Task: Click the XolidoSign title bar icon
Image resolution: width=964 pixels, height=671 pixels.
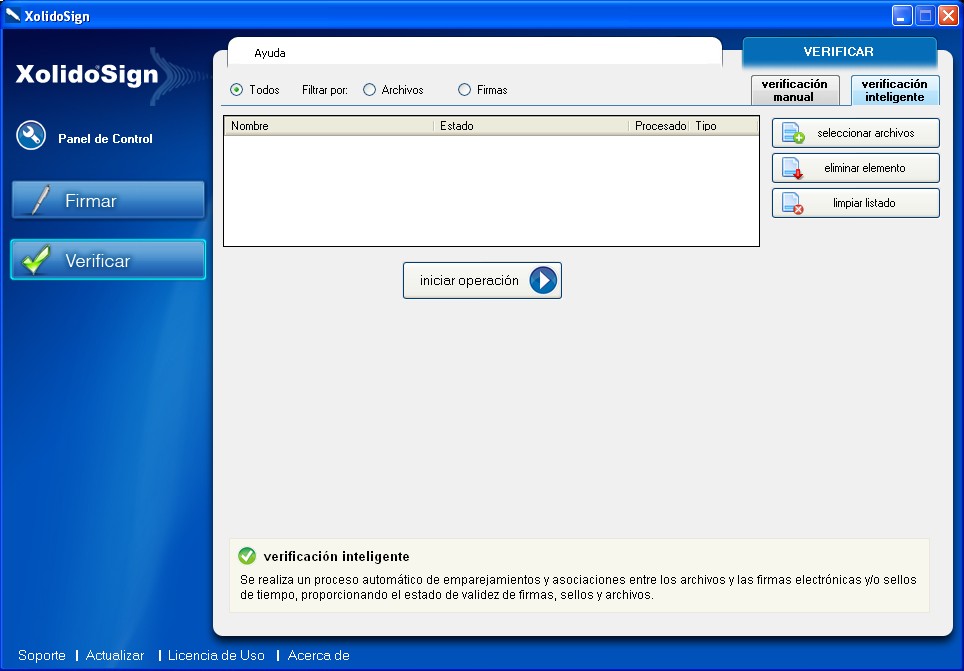Action: pos(12,15)
